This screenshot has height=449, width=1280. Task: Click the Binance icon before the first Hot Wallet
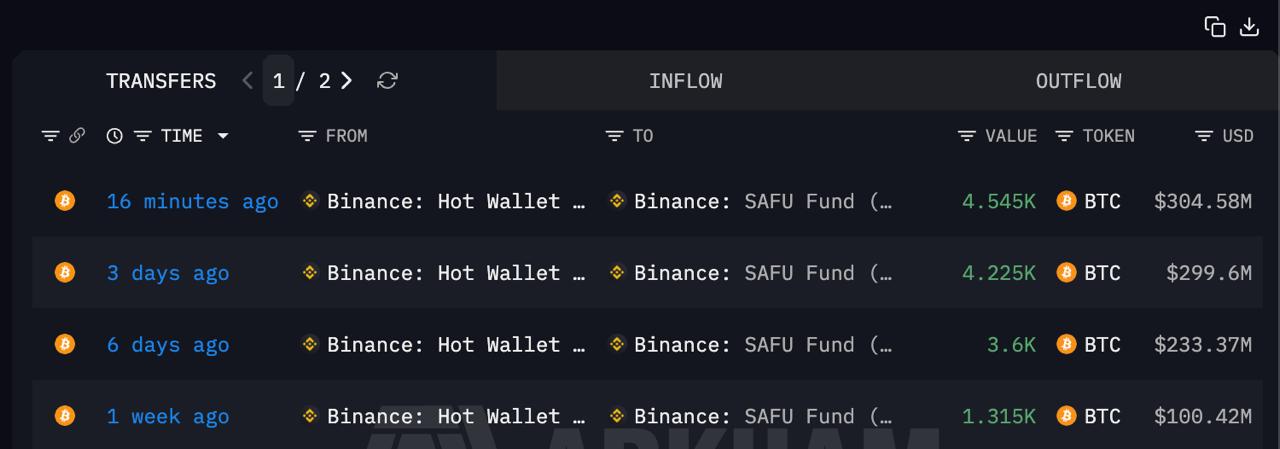[310, 201]
